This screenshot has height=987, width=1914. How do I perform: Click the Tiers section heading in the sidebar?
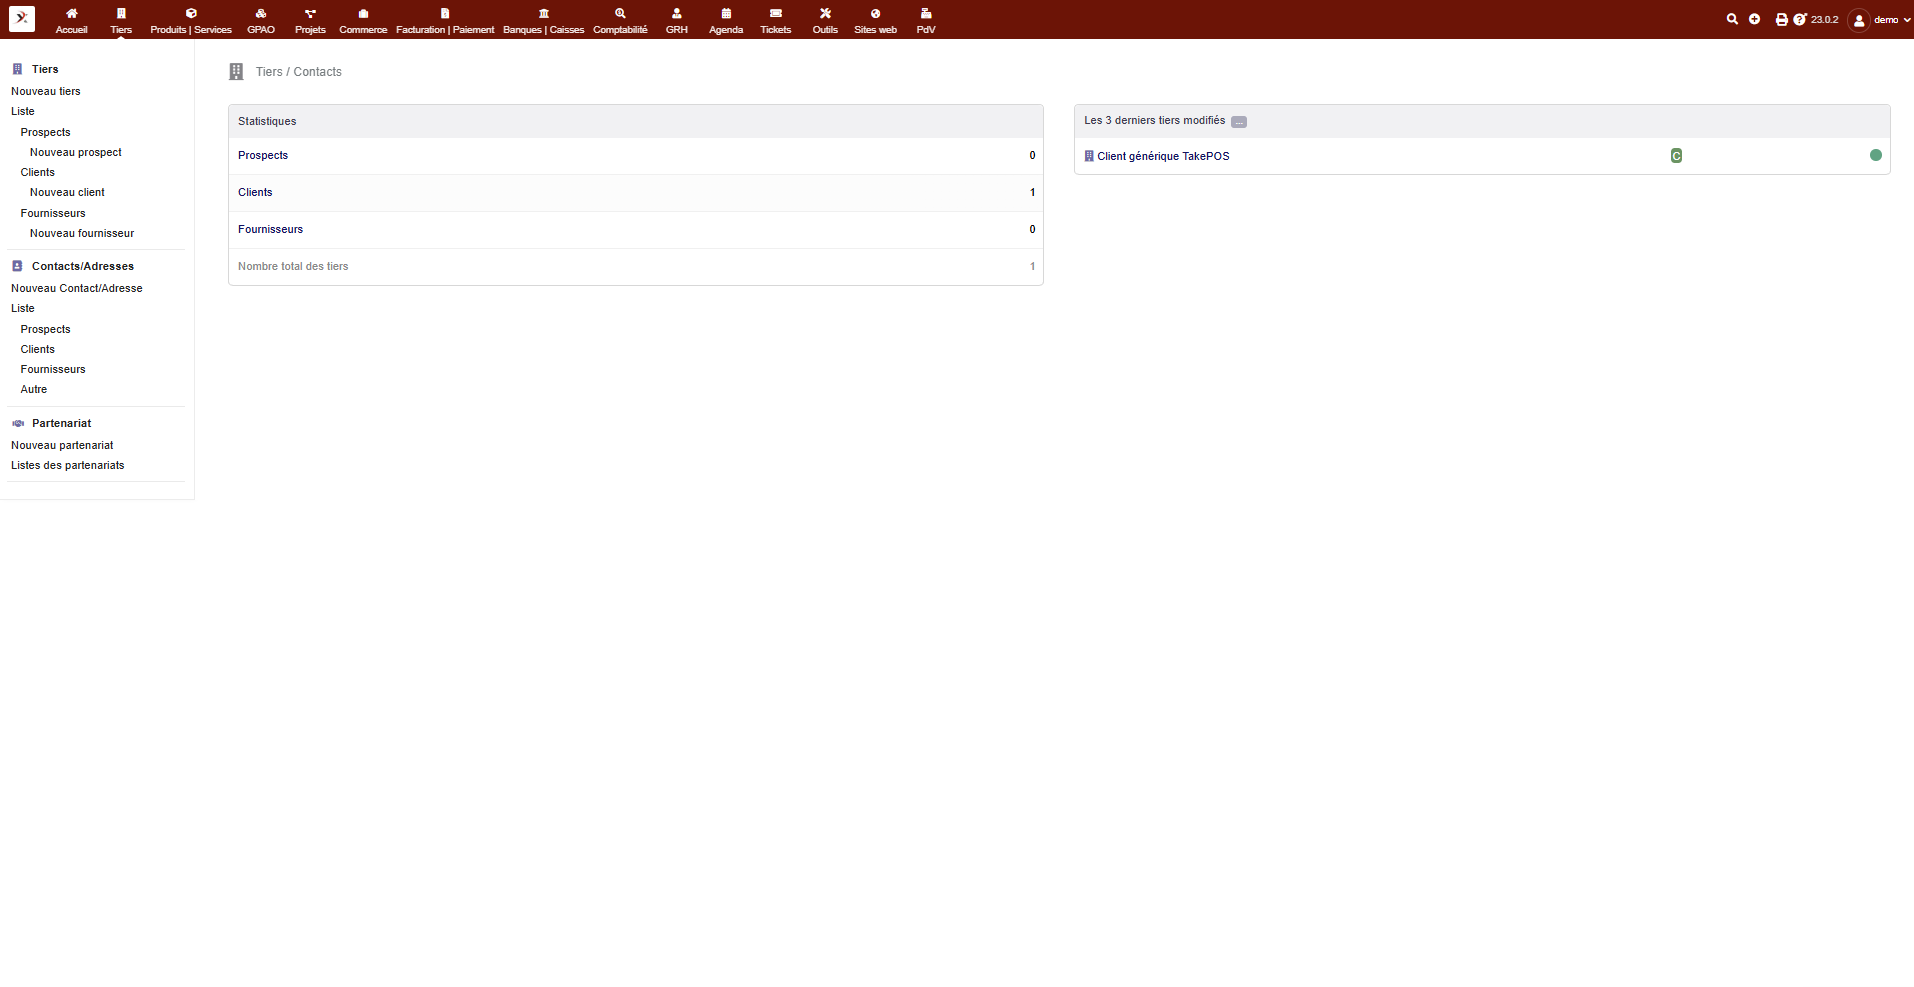45,69
